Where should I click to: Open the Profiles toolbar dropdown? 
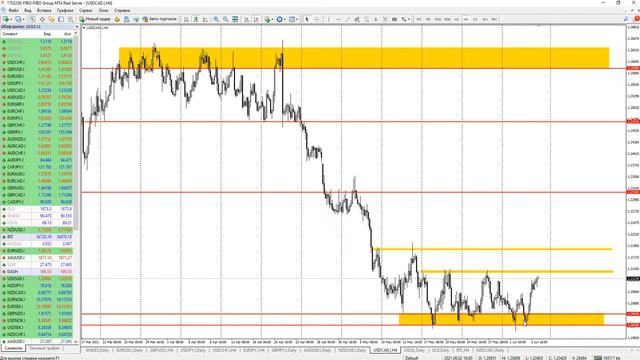point(19,19)
